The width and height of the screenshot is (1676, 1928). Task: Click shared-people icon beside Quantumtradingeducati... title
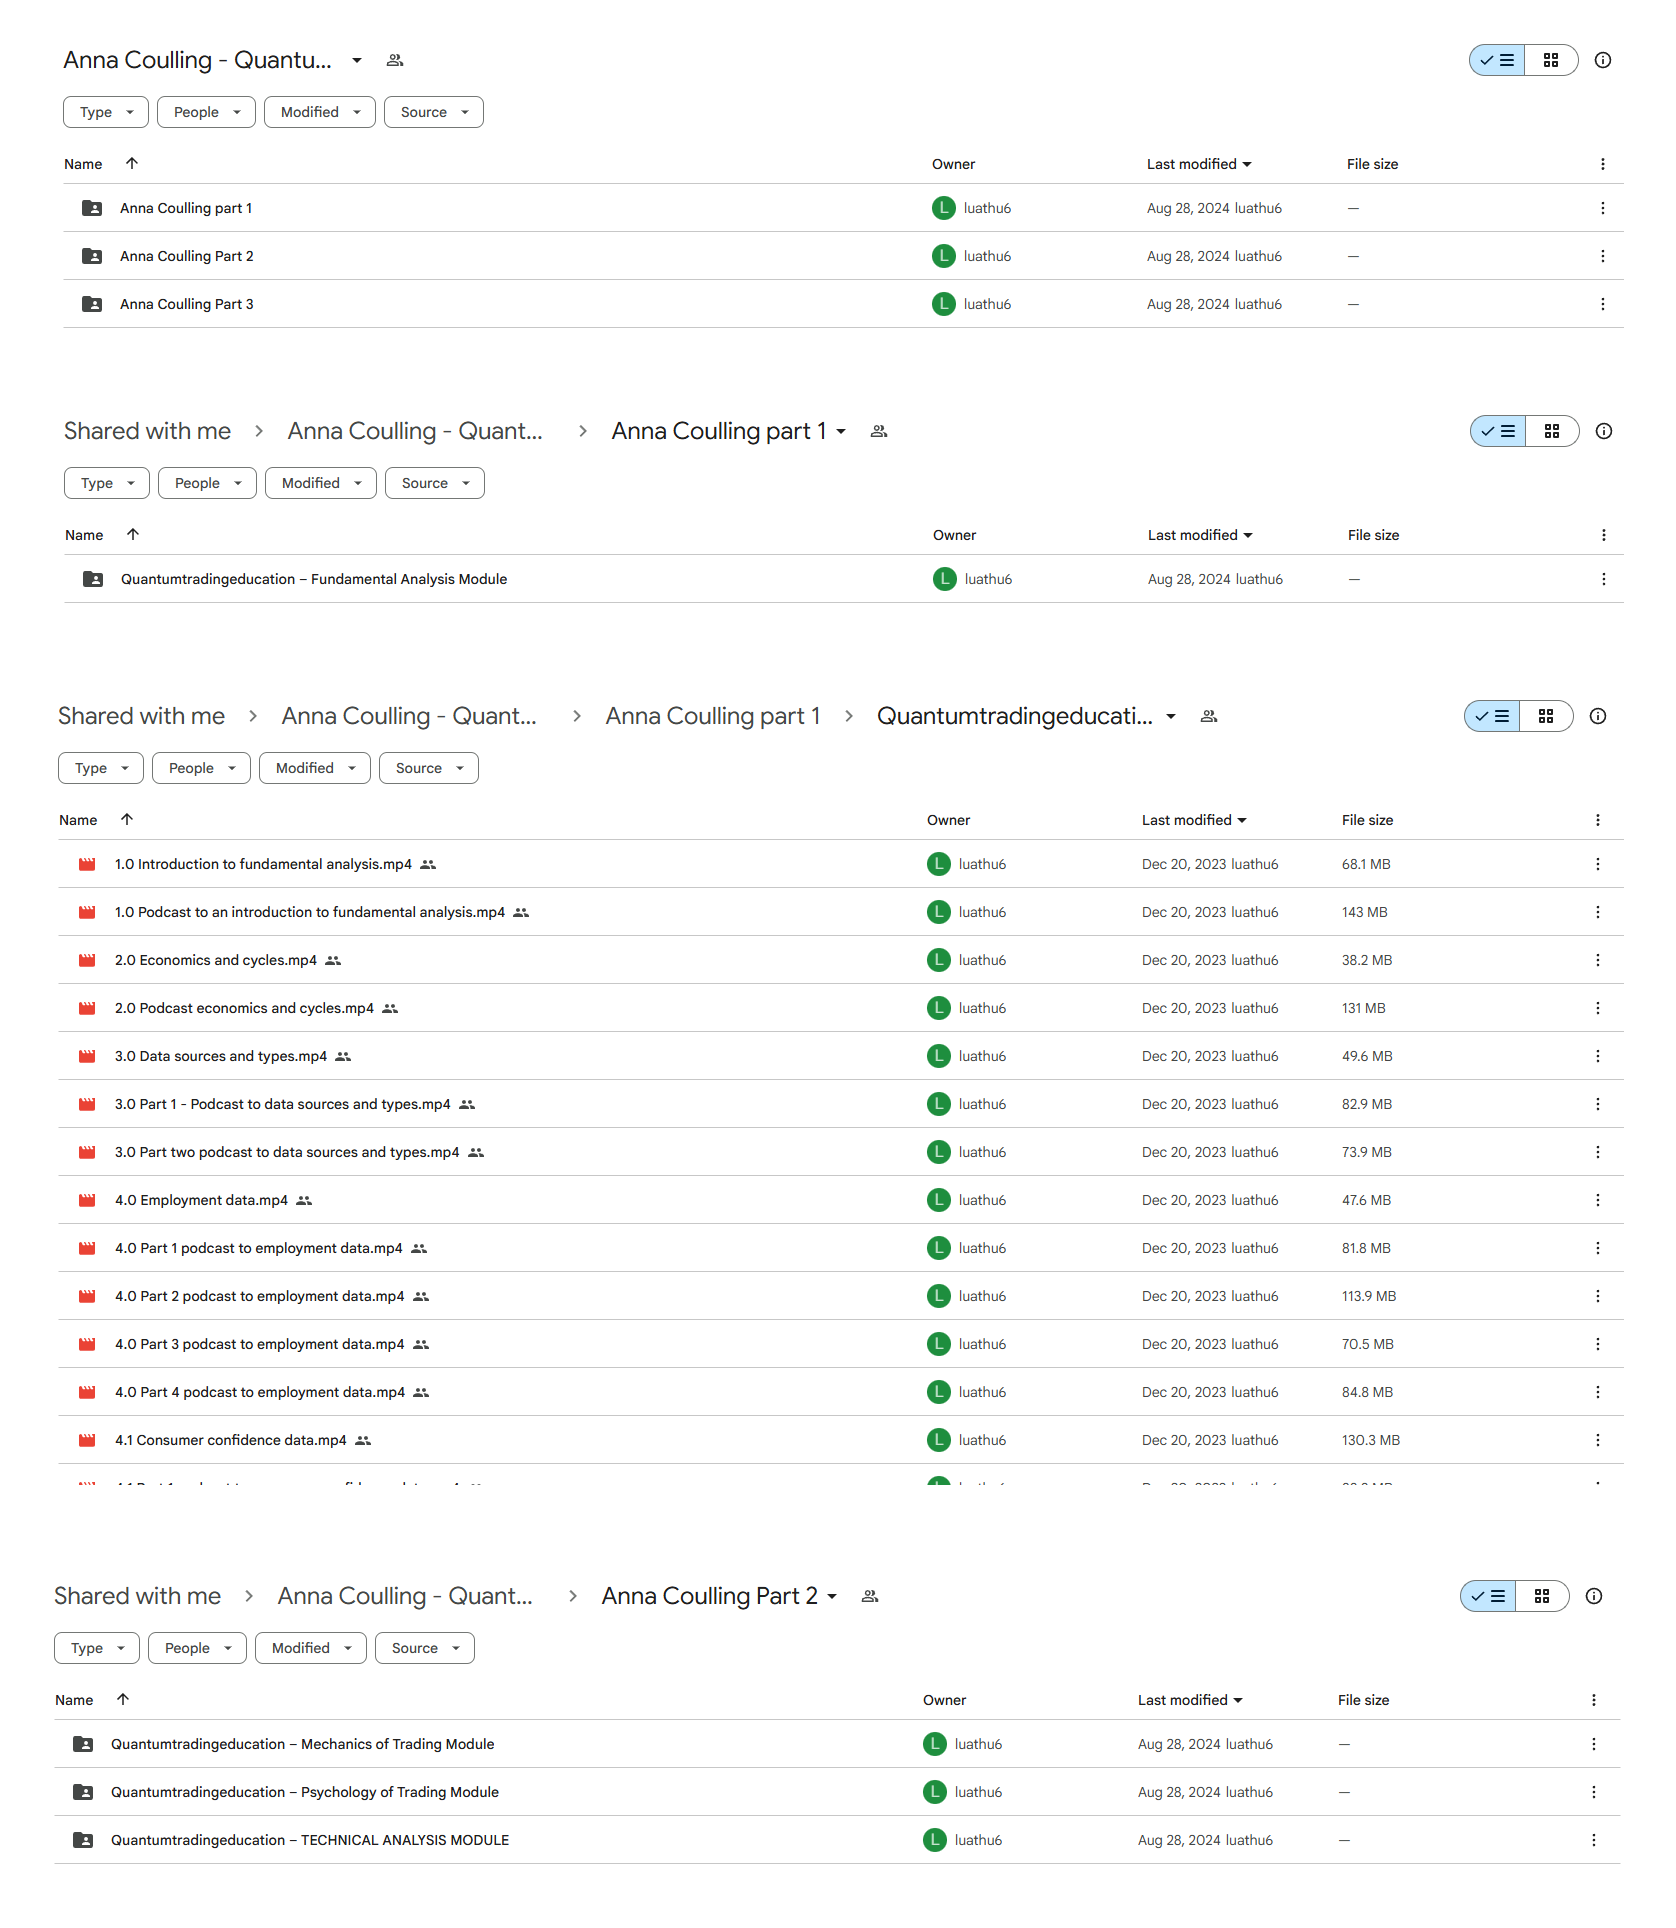(1209, 716)
